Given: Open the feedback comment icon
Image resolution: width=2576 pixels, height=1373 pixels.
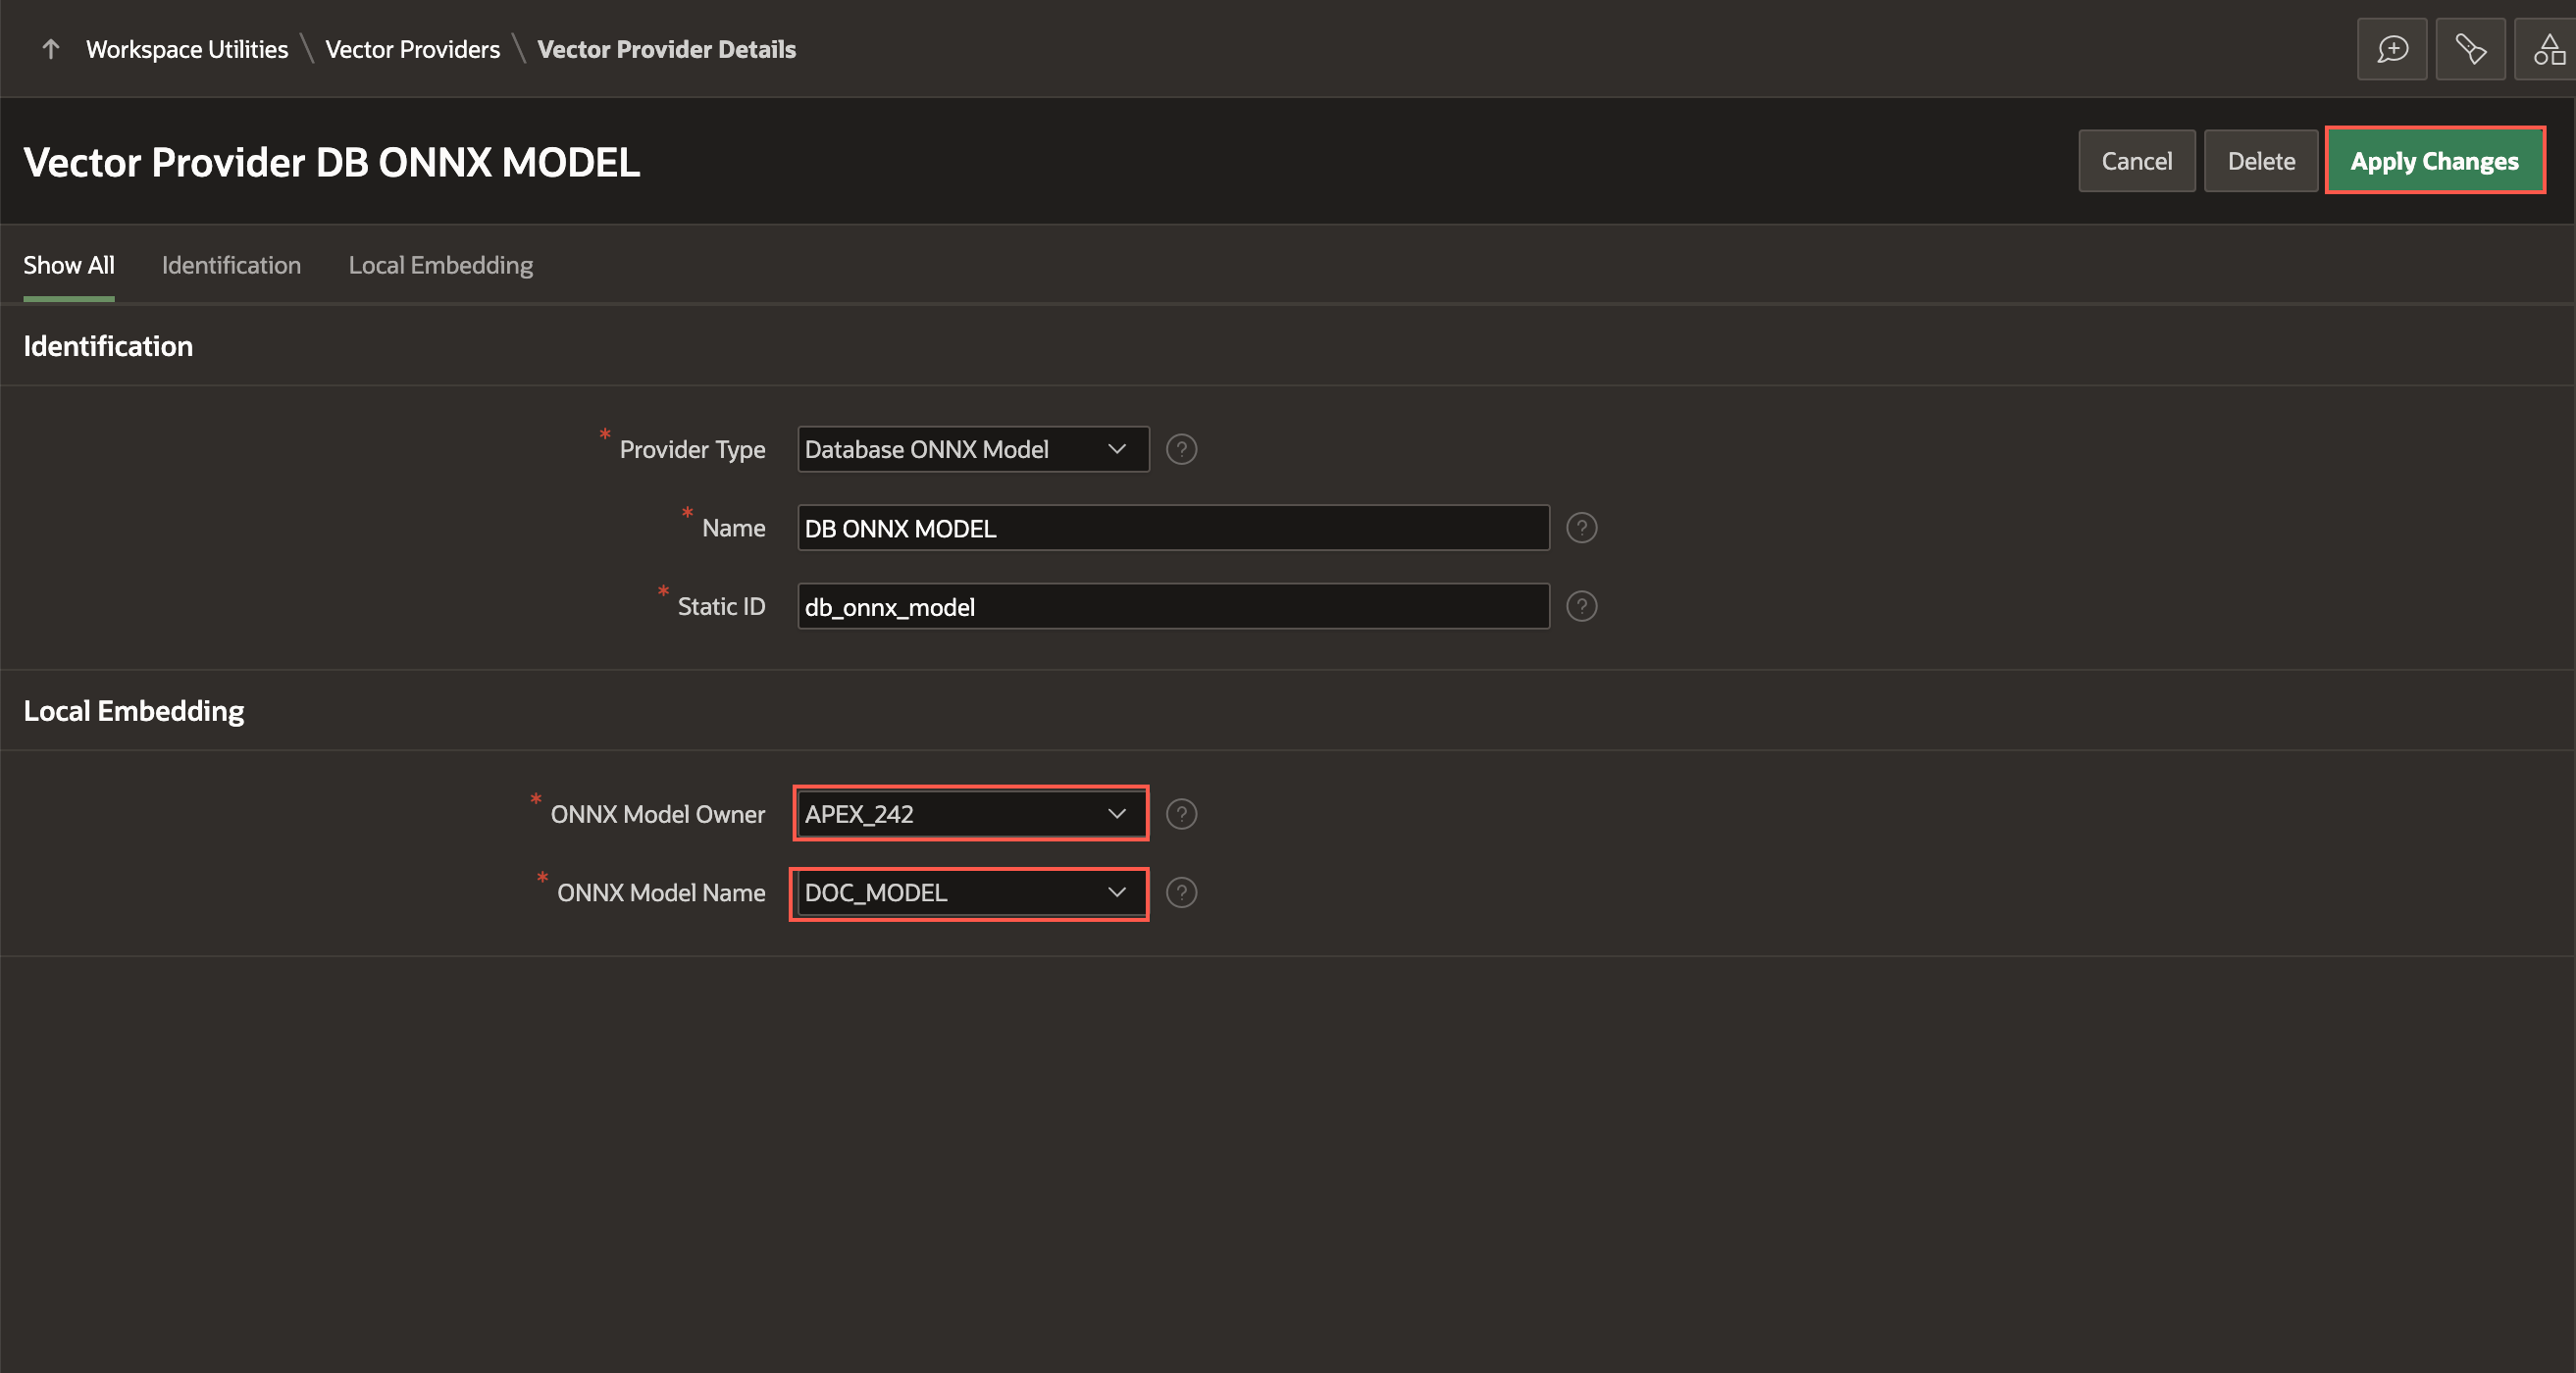Looking at the screenshot, I should [2392, 49].
